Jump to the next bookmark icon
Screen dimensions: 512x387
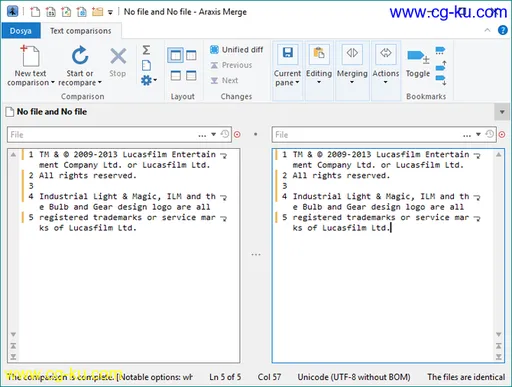click(441, 80)
